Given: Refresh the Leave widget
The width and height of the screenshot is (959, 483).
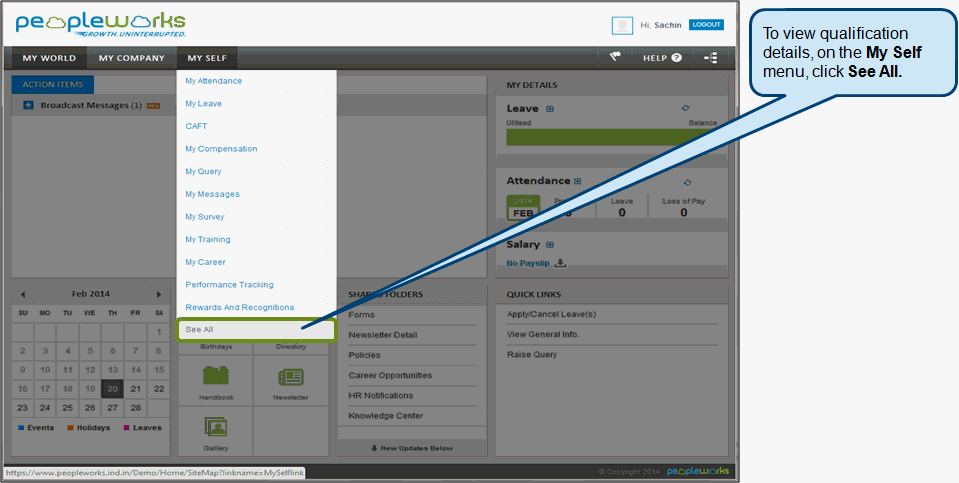Looking at the screenshot, I should [686, 108].
